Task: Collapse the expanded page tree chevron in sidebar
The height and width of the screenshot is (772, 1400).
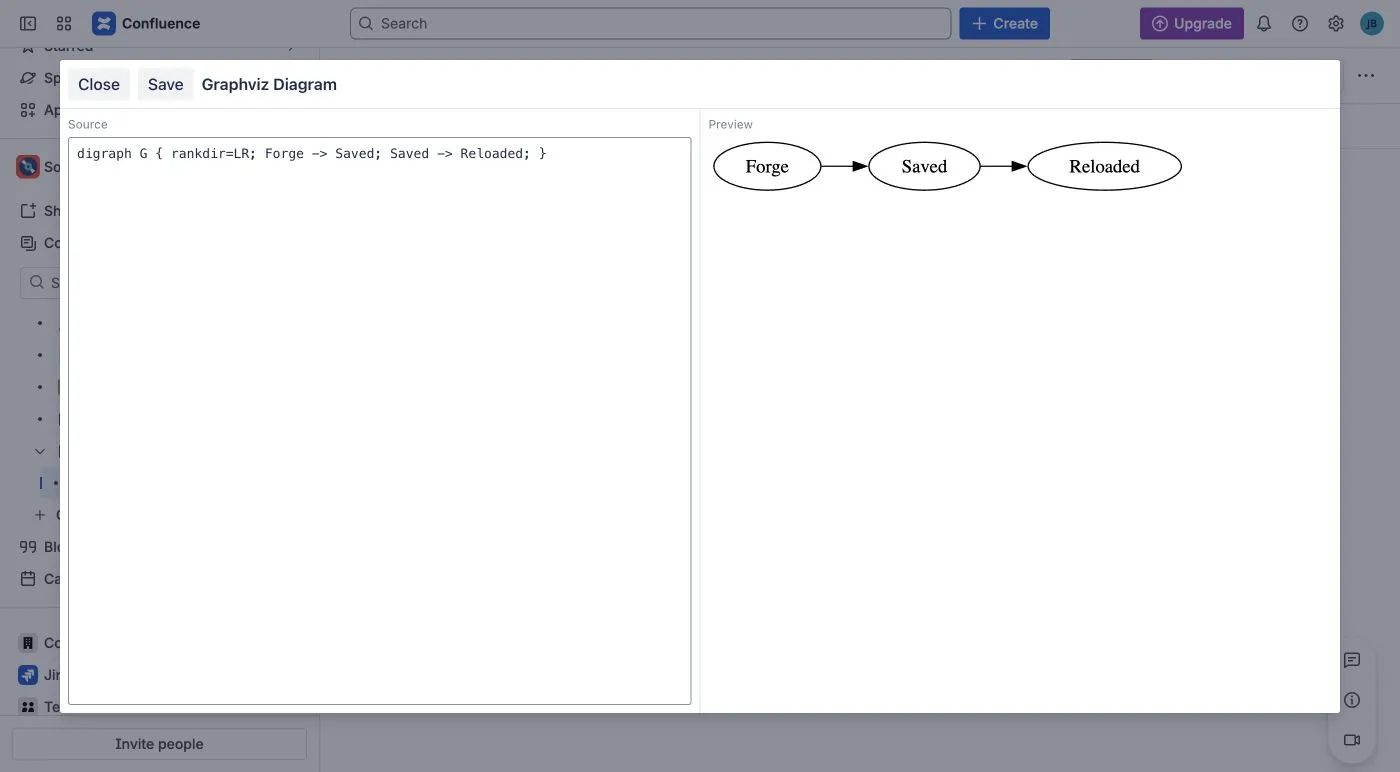Action: pos(40,451)
